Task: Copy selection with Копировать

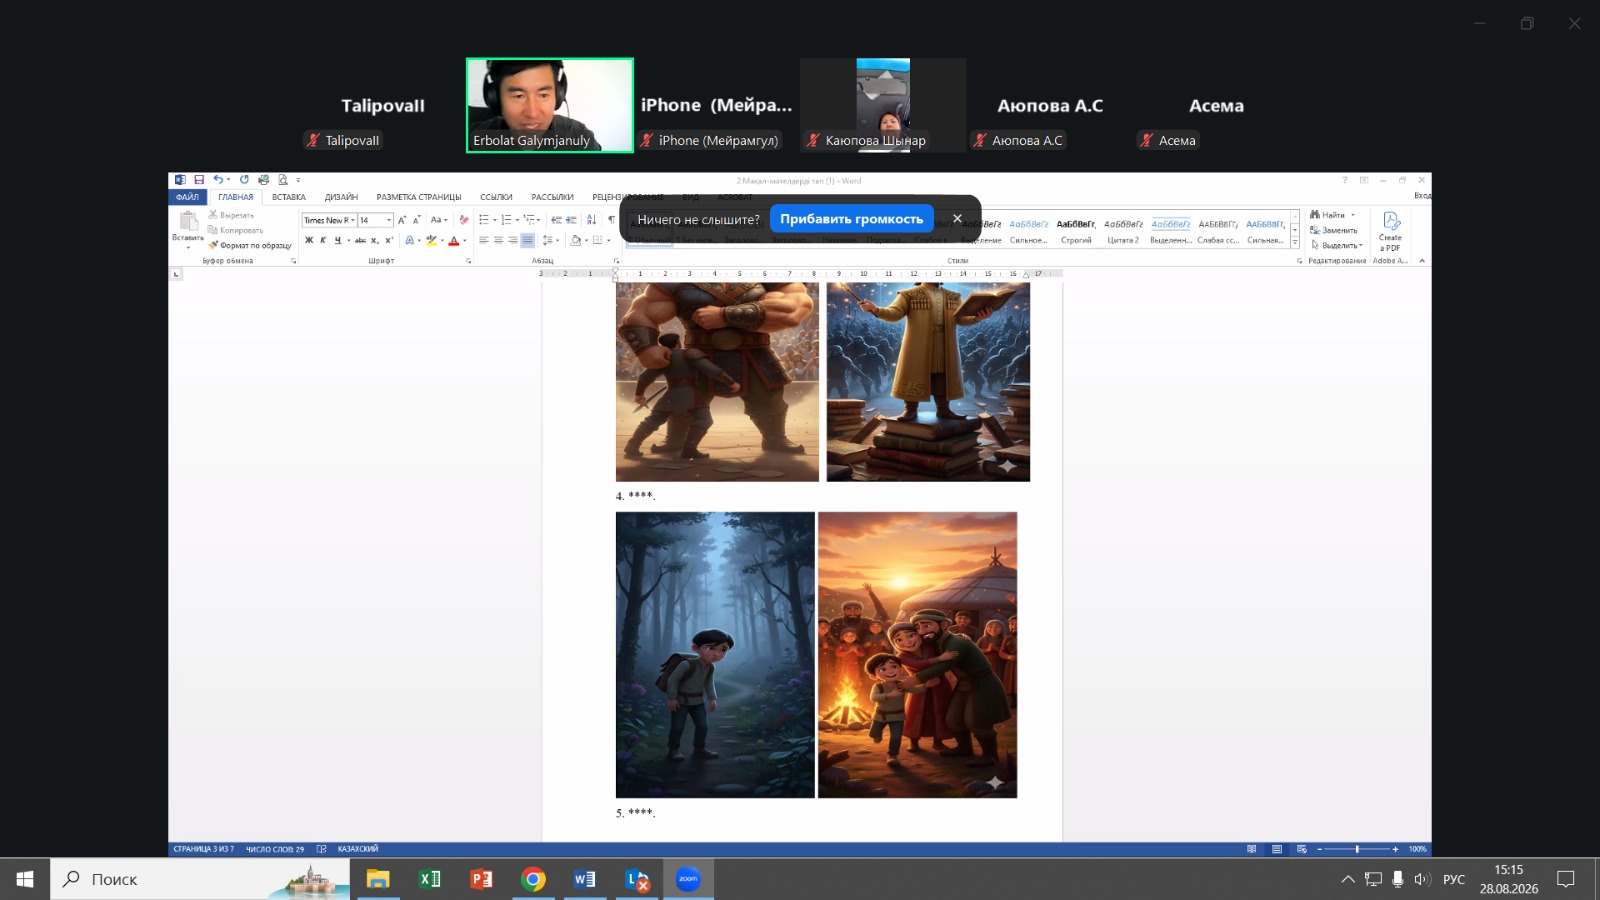Action: click(x=235, y=230)
